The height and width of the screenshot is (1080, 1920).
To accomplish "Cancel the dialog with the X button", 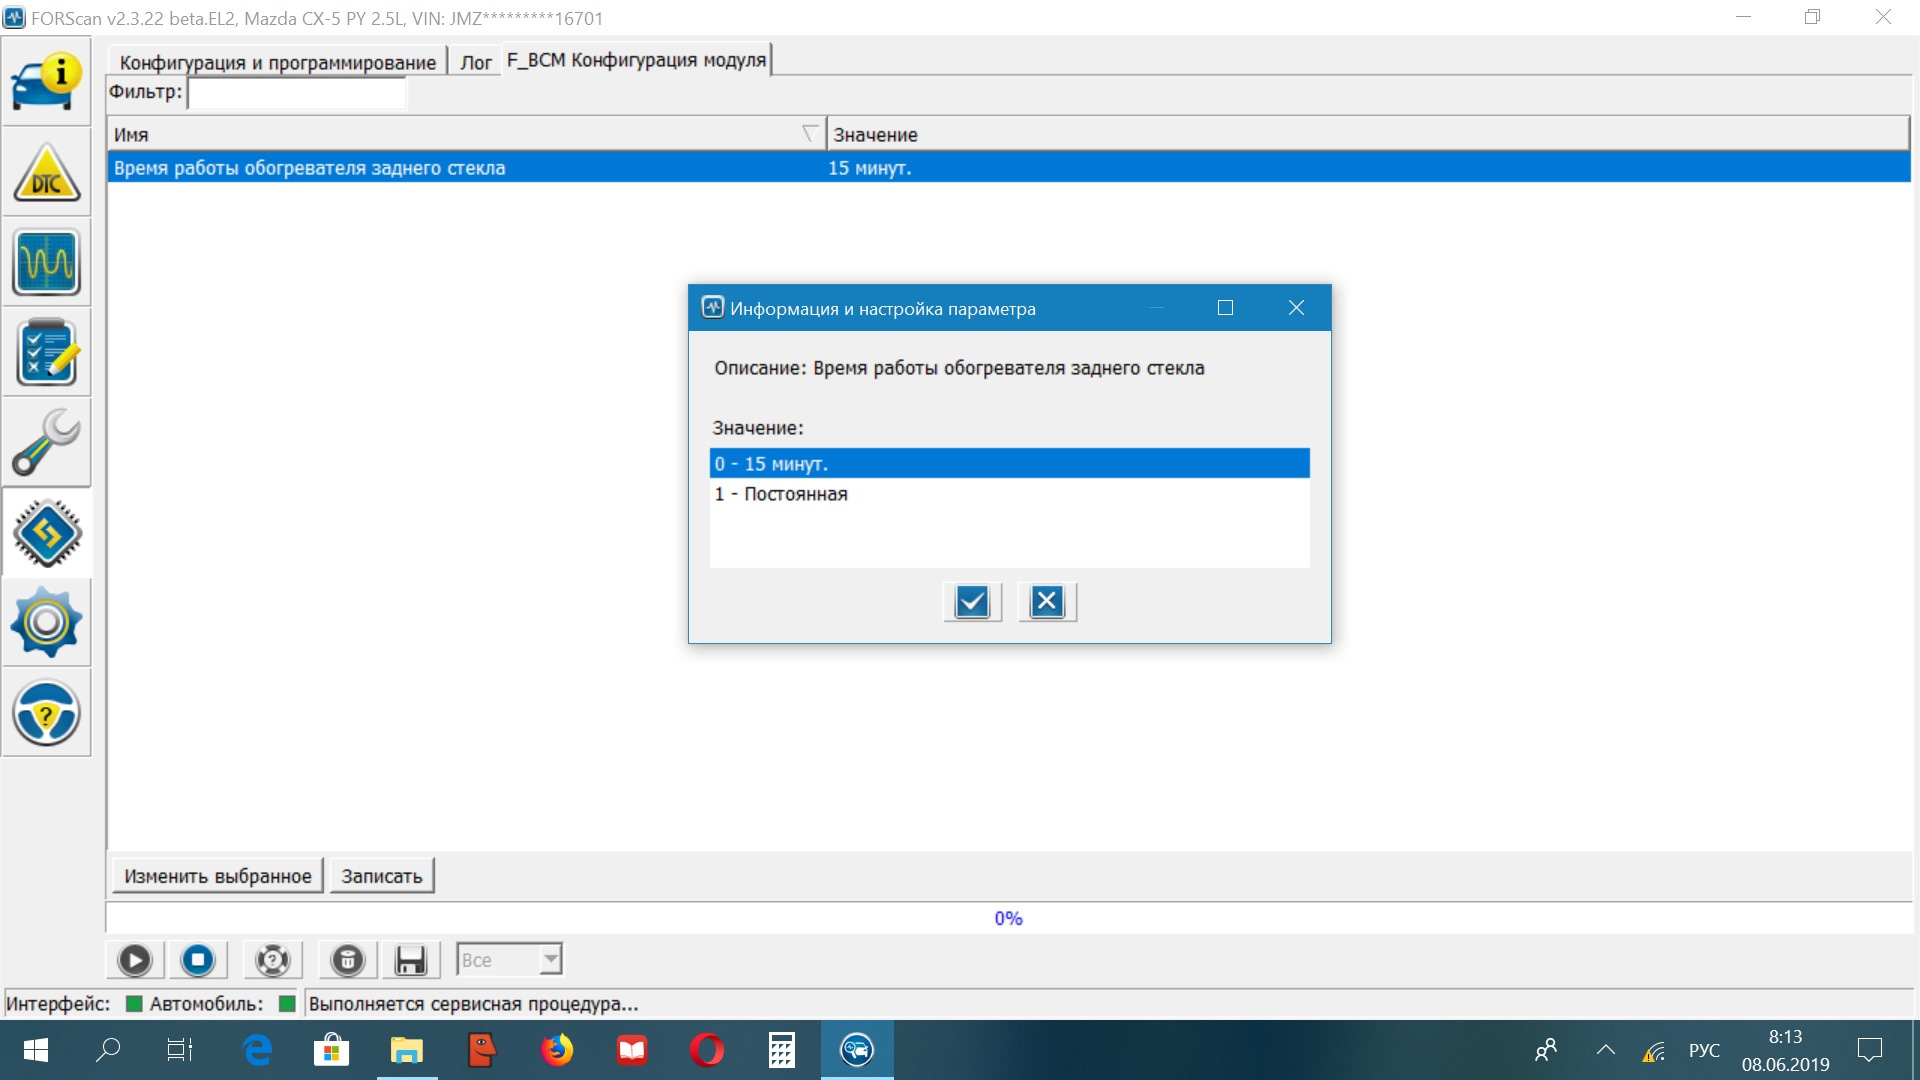I will [x=1047, y=602].
